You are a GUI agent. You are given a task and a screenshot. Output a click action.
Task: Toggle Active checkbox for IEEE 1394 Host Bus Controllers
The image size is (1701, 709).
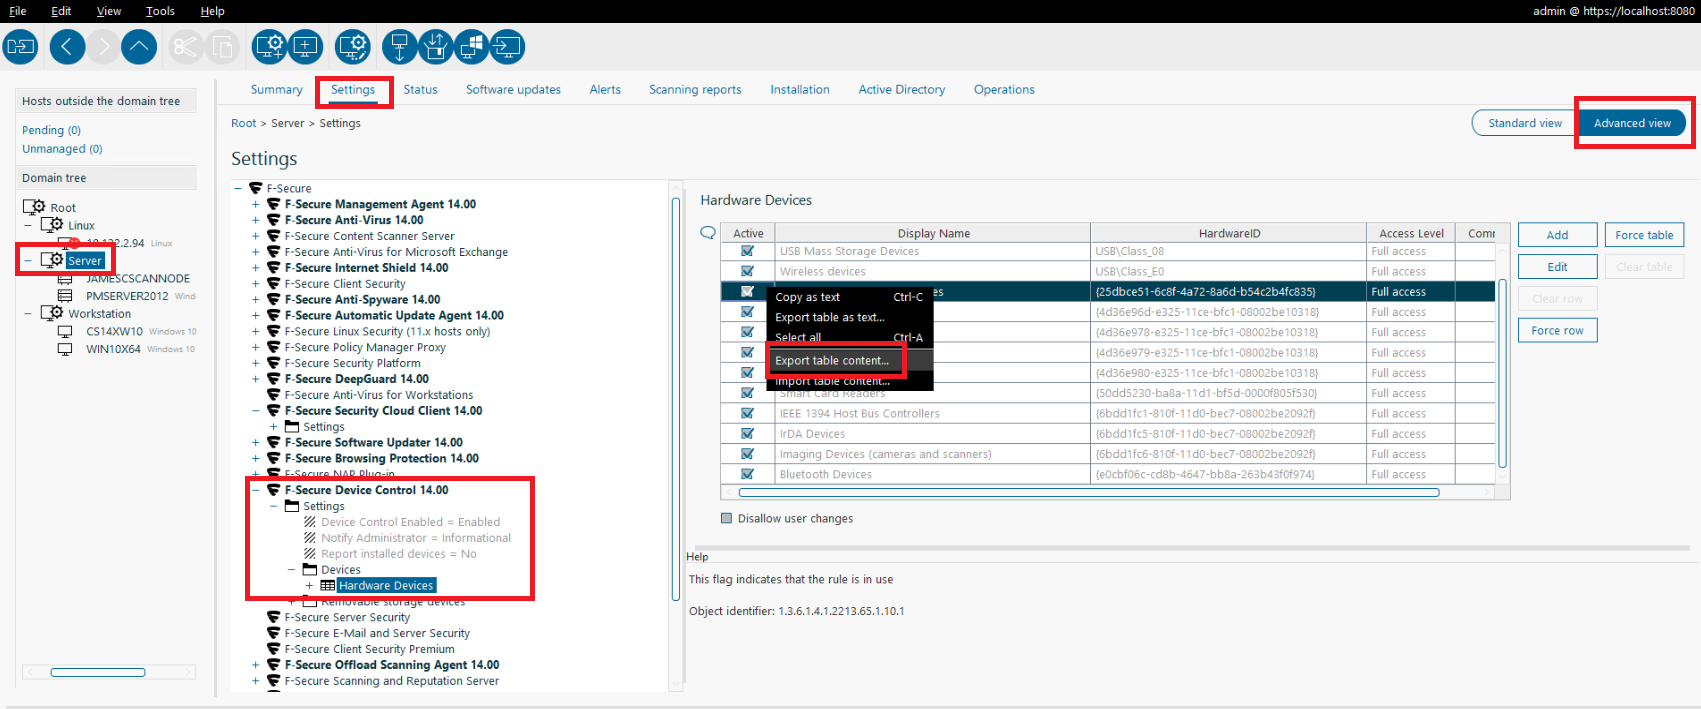click(x=747, y=413)
